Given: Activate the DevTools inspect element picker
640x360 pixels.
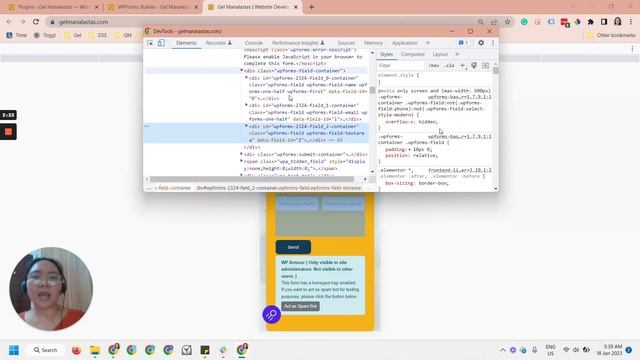Looking at the screenshot, I should coord(150,43).
